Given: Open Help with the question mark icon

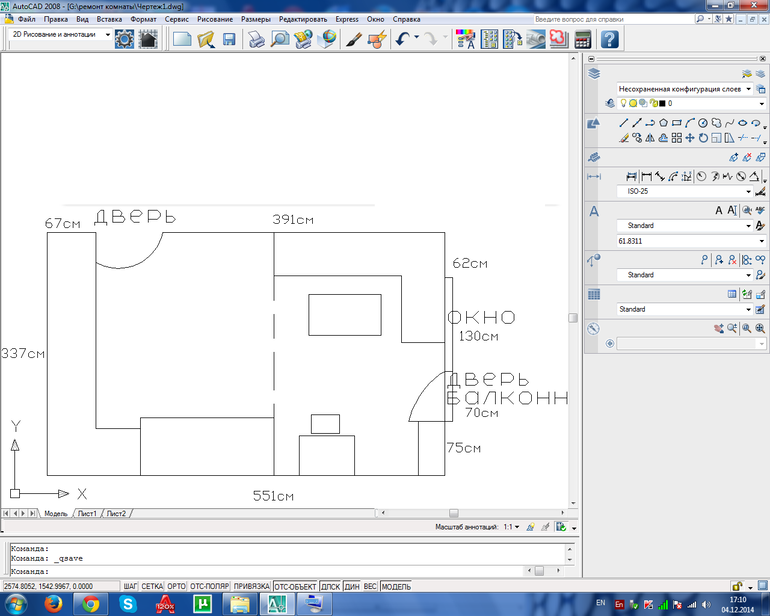Looking at the screenshot, I should pyautogui.click(x=609, y=39).
